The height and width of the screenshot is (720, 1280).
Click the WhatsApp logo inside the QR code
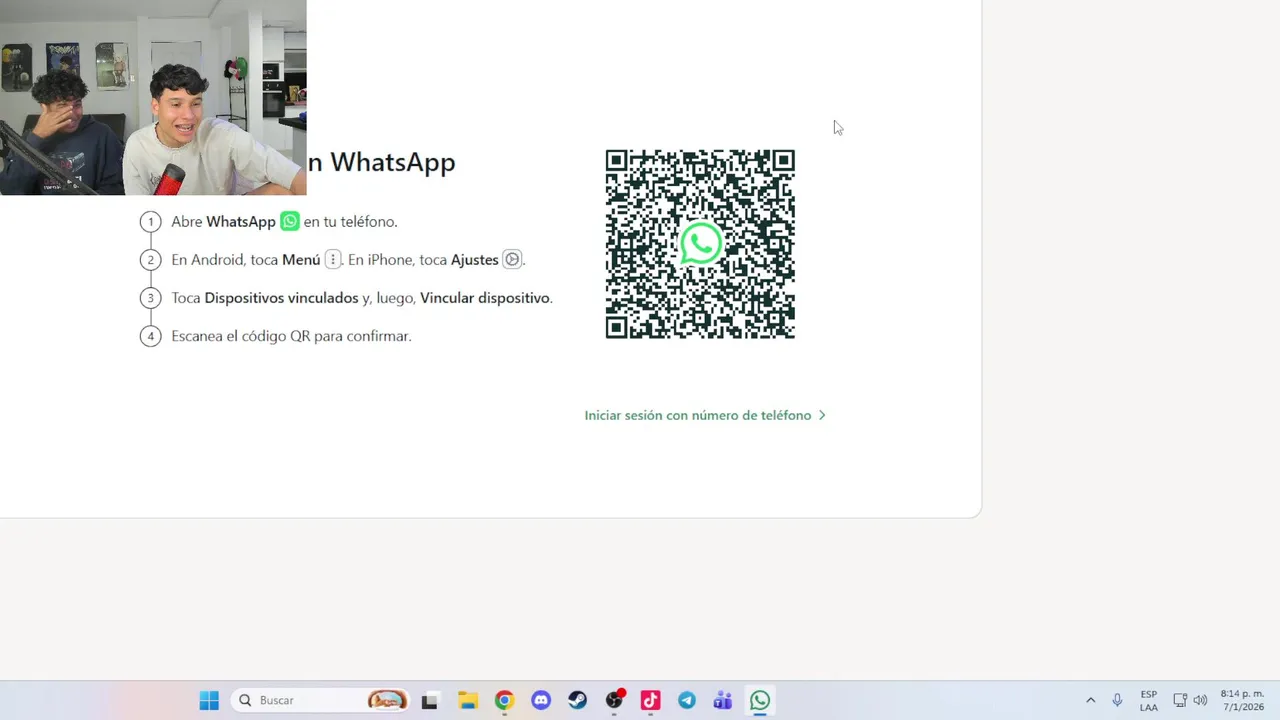[x=700, y=244]
